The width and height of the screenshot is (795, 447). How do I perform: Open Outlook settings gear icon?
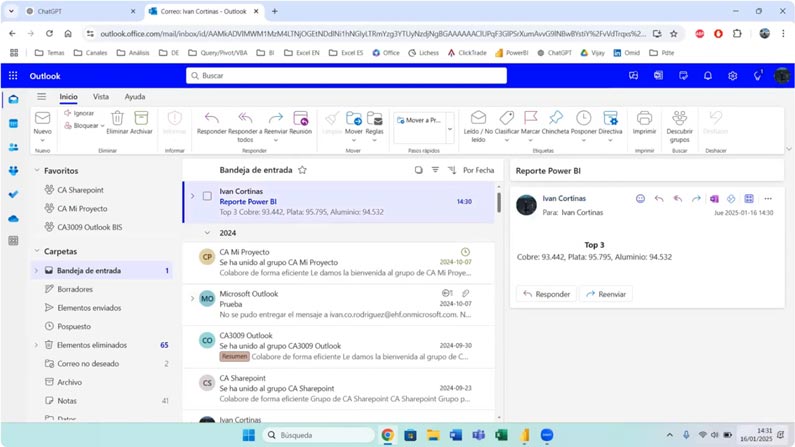click(733, 76)
